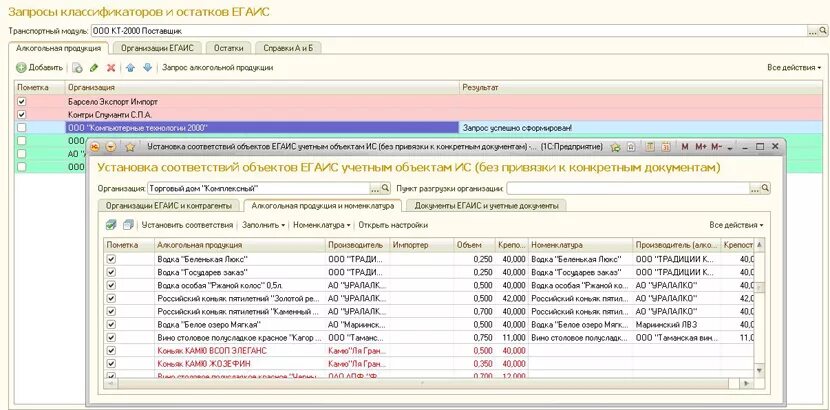Move row down with blue down arrow
830x410 pixels.
[148, 68]
